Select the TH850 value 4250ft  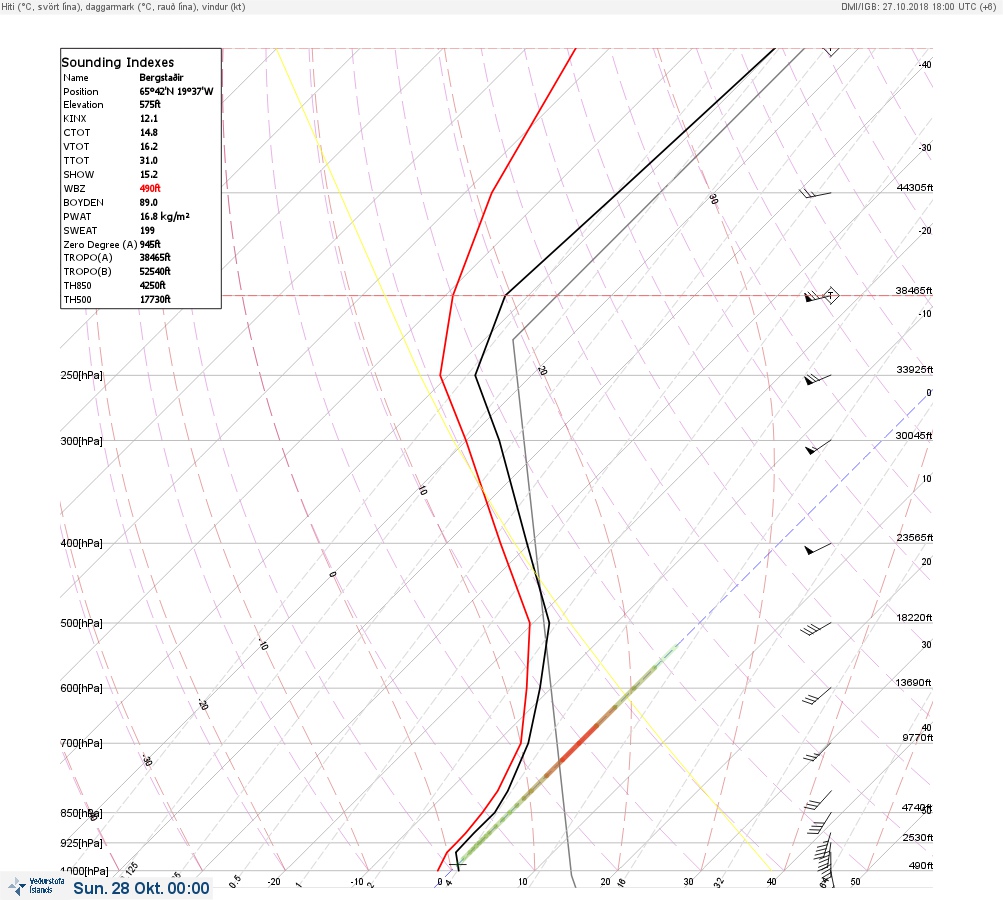point(152,285)
